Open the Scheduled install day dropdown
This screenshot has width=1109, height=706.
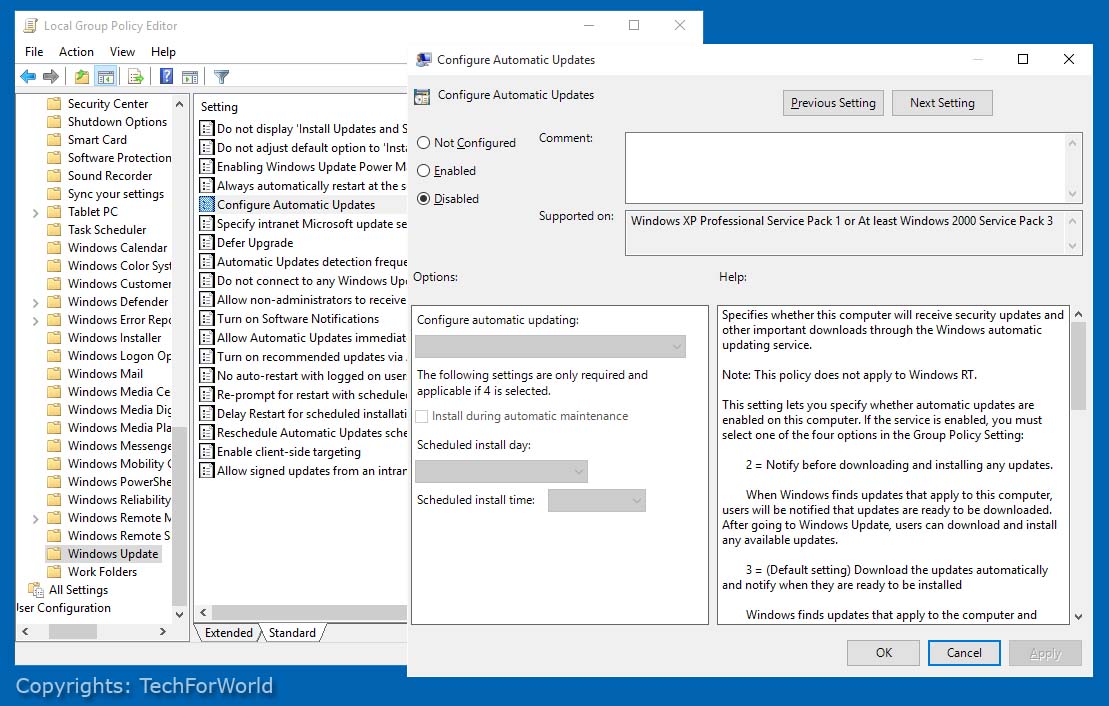tap(501, 472)
